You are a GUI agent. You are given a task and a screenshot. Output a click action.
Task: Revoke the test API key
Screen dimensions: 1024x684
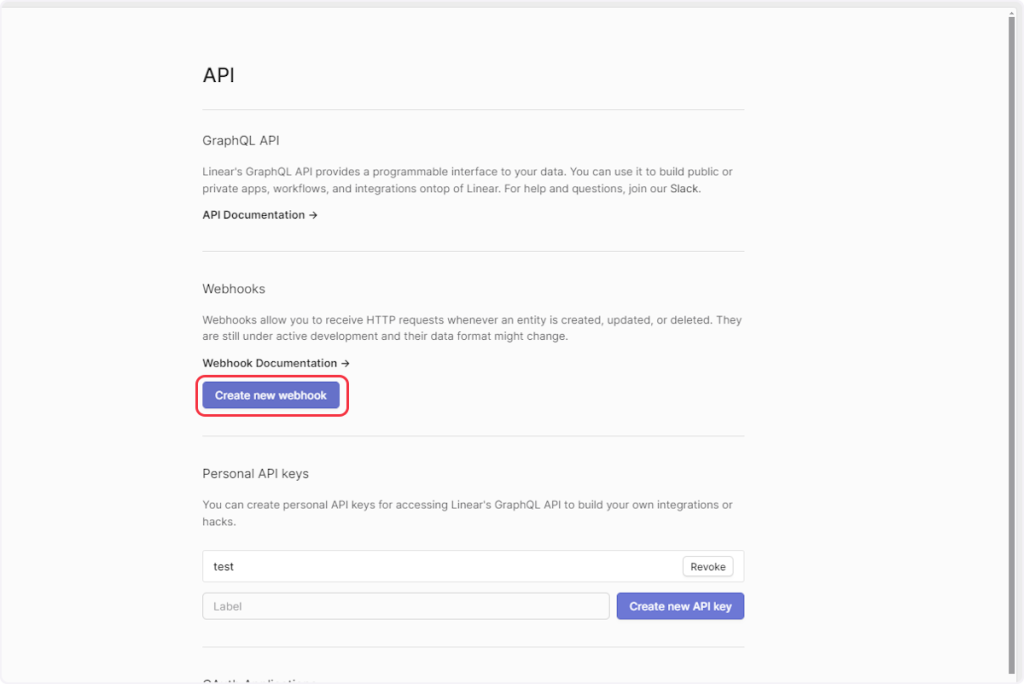coord(708,566)
